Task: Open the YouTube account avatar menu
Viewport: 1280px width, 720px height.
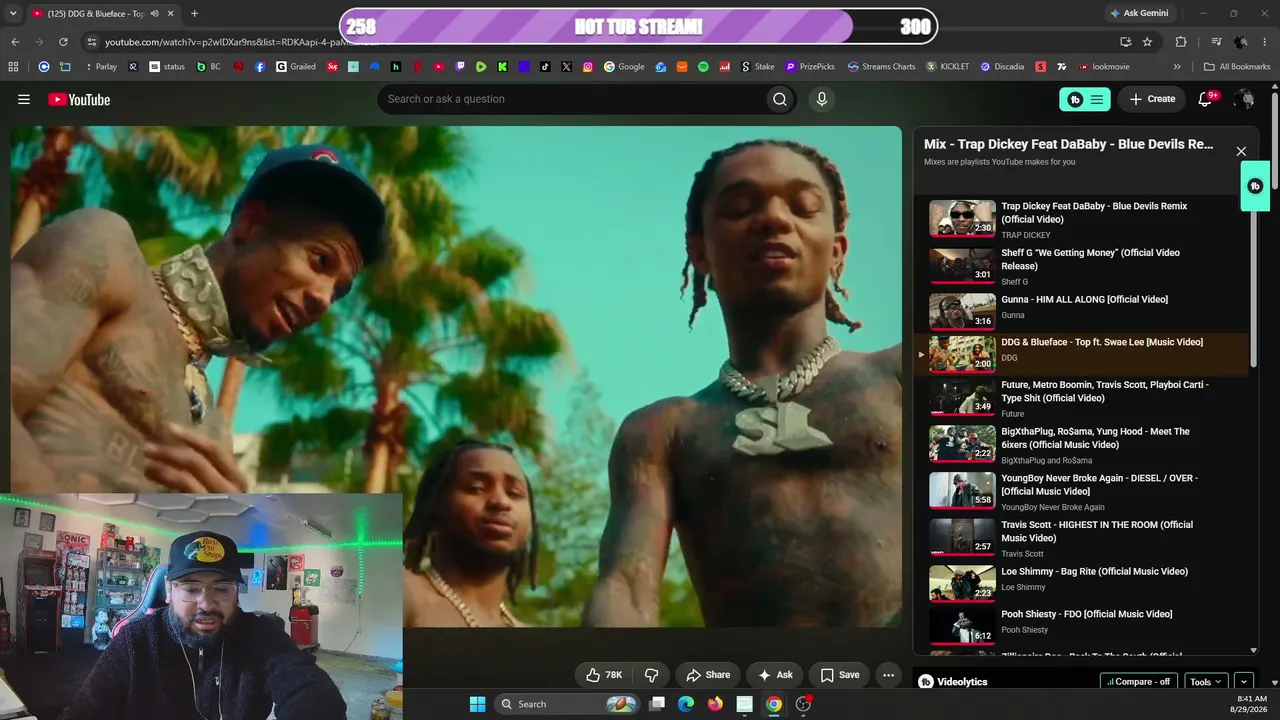Action: (1244, 99)
